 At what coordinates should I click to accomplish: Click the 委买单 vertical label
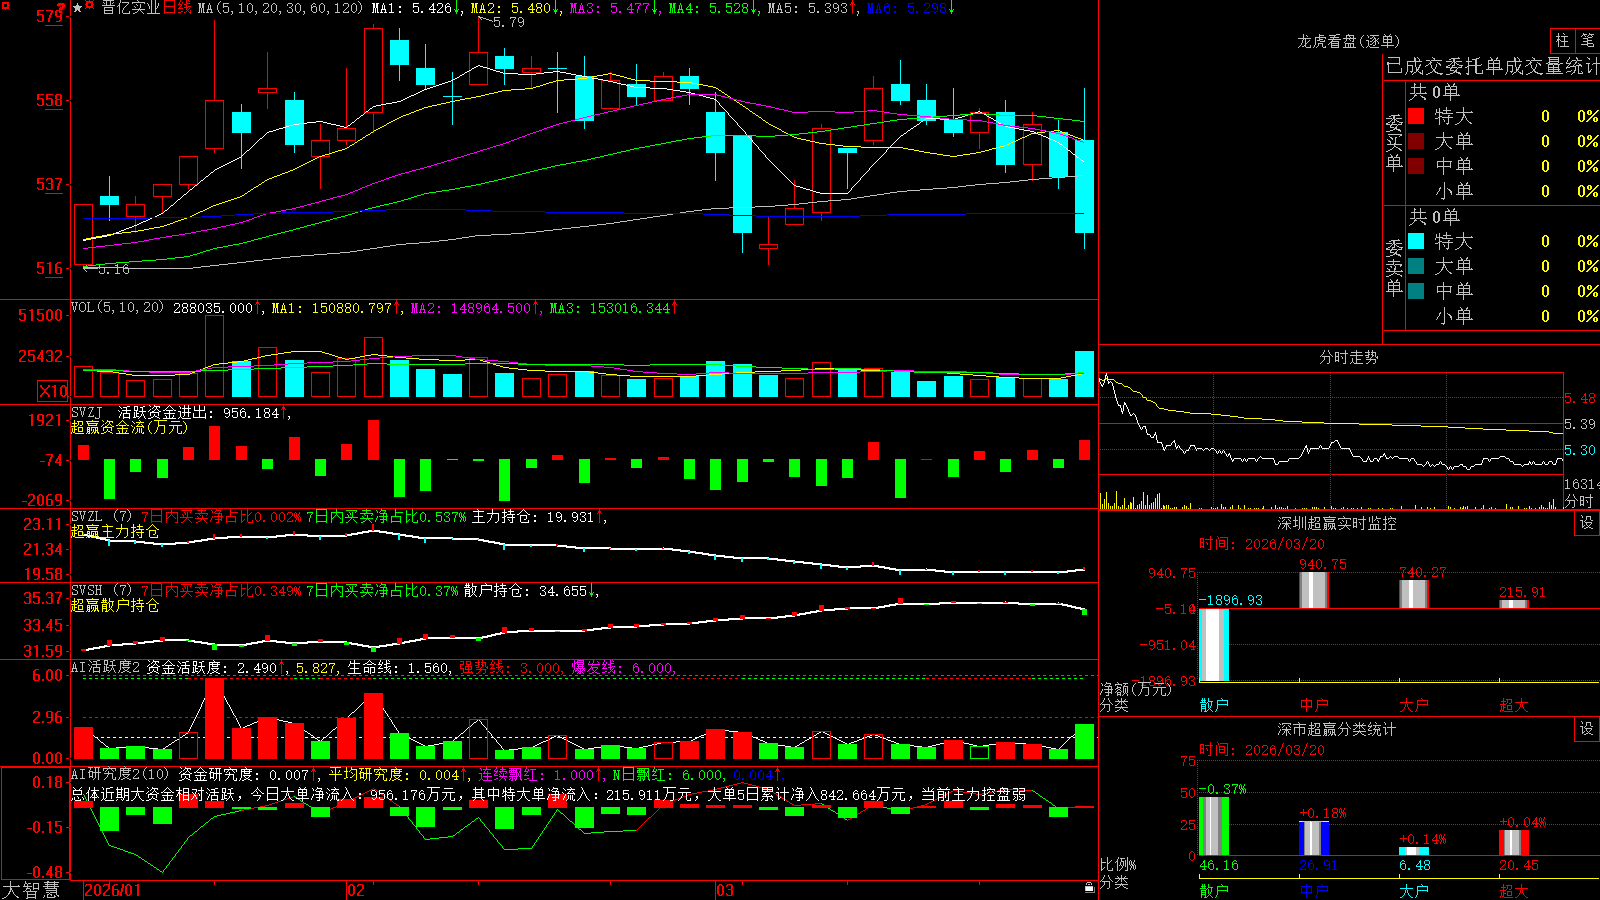point(1394,142)
